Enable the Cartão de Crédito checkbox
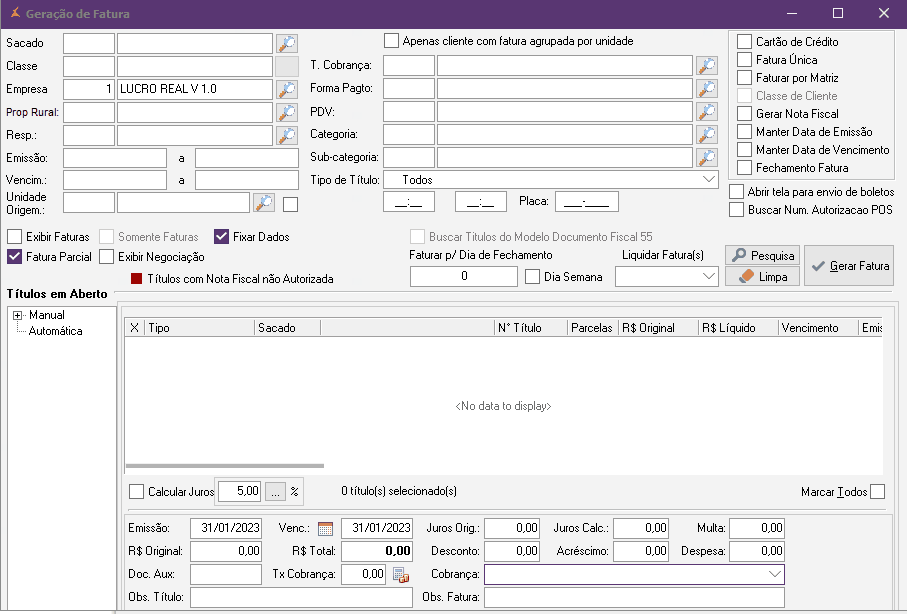907x614 pixels. 744,42
